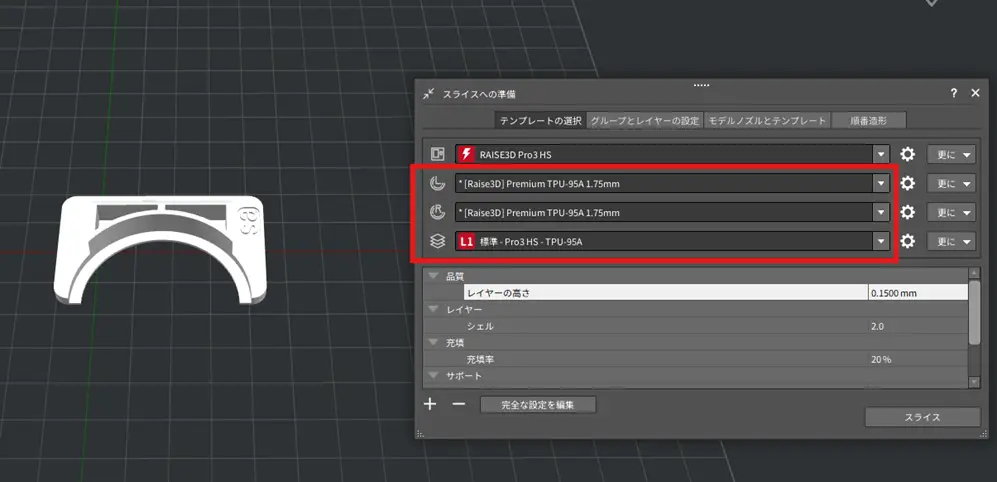Click the minus icon to remove a setting

click(x=459, y=404)
